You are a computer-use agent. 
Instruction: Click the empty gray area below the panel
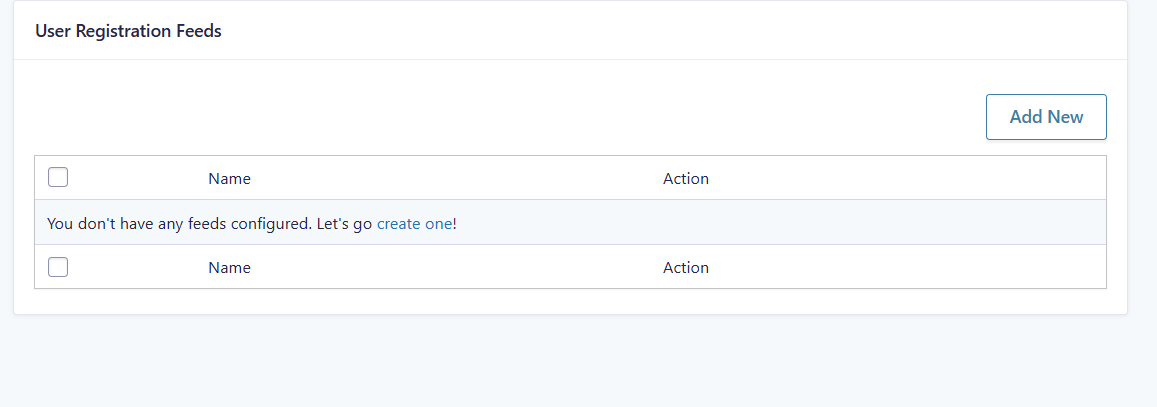[x=578, y=362]
